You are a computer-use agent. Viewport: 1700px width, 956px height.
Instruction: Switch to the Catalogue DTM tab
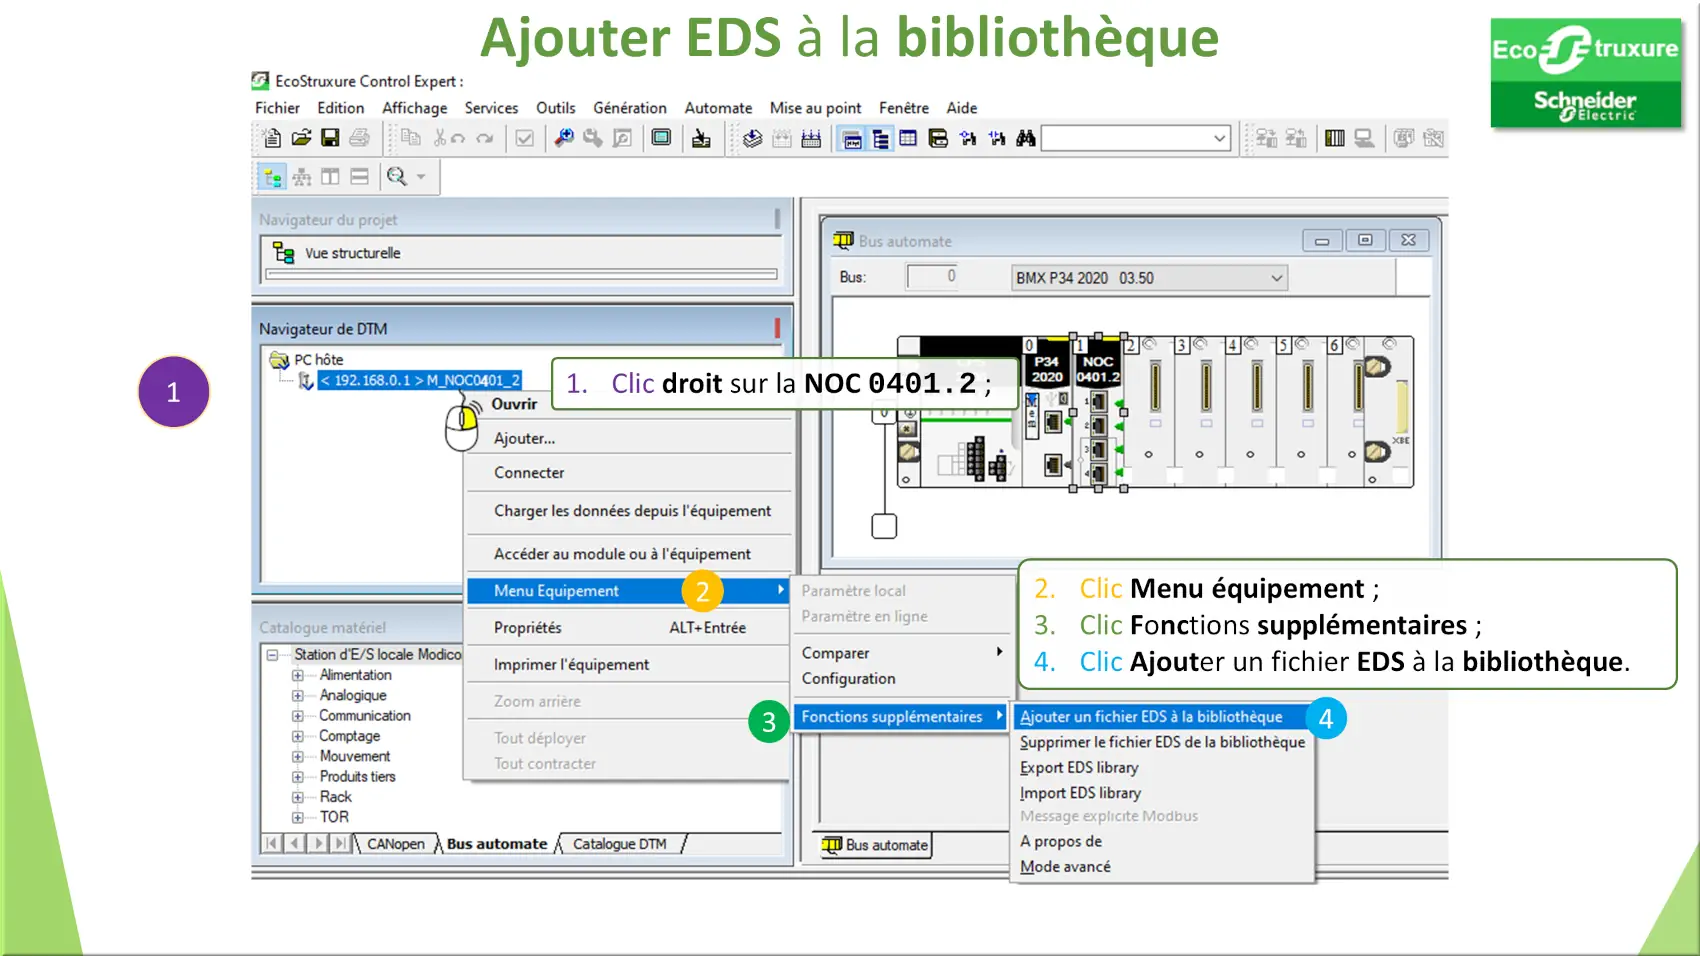[x=619, y=844]
